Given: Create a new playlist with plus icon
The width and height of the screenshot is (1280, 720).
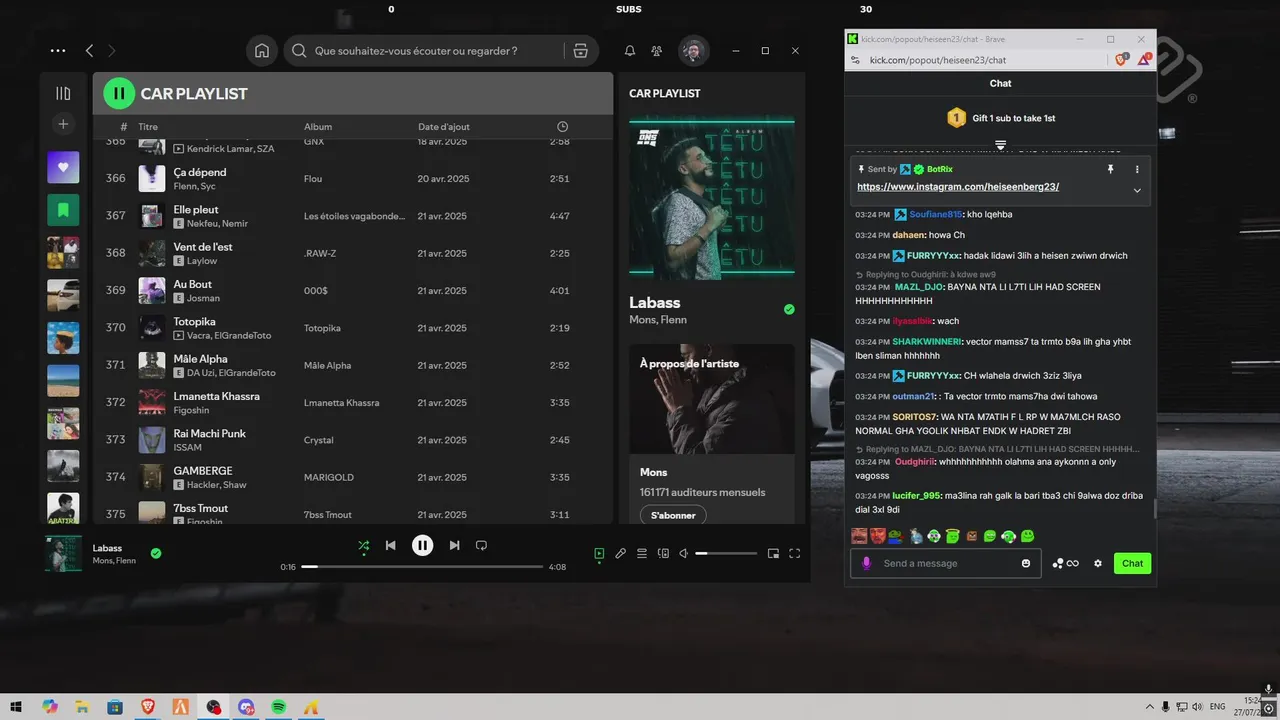Looking at the screenshot, I should coord(63,124).
